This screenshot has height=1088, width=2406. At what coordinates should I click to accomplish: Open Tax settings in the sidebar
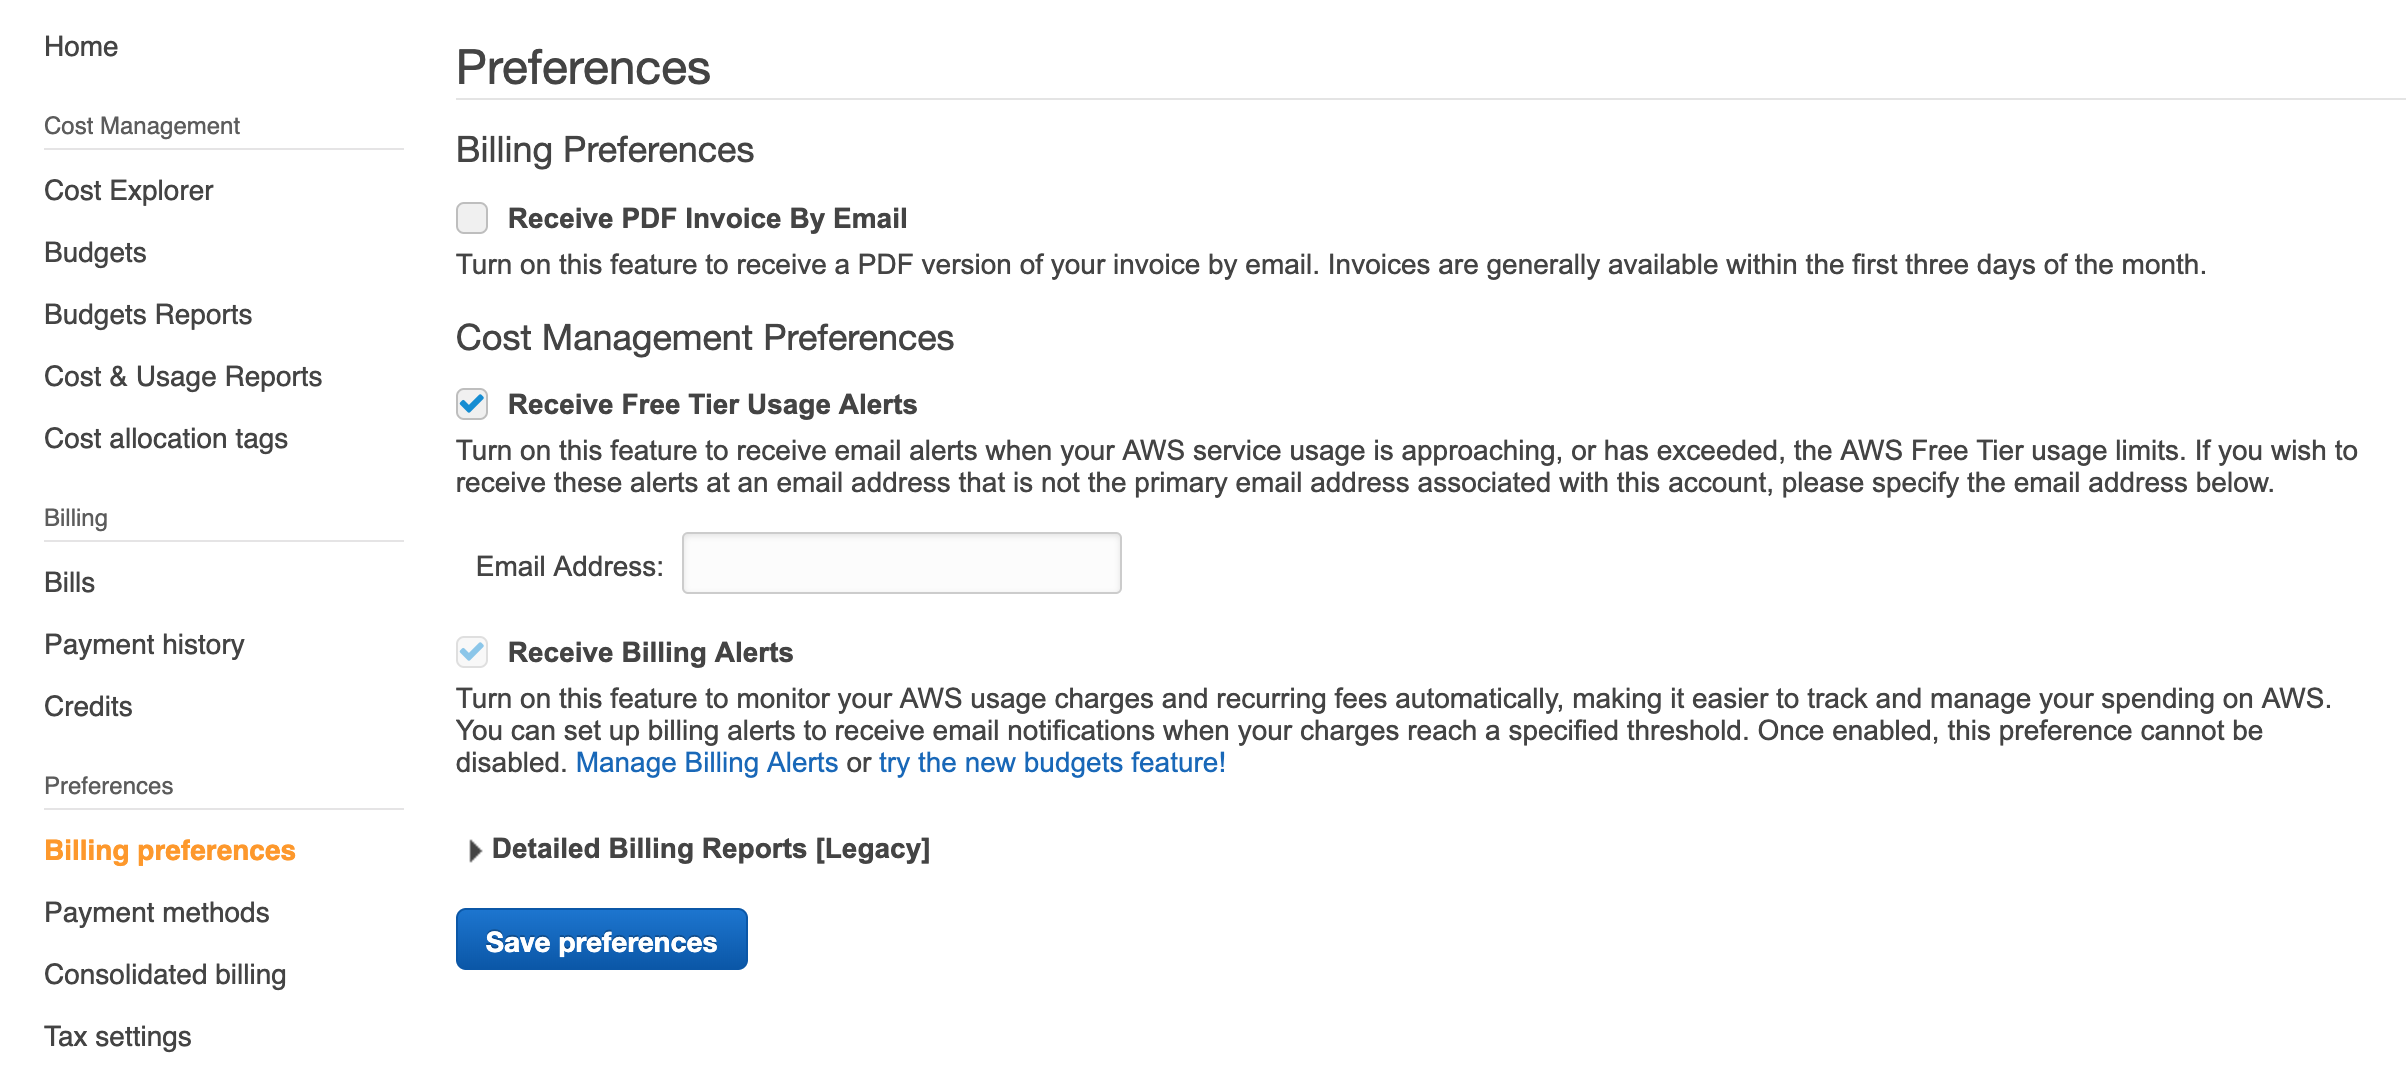point(117,1036)
